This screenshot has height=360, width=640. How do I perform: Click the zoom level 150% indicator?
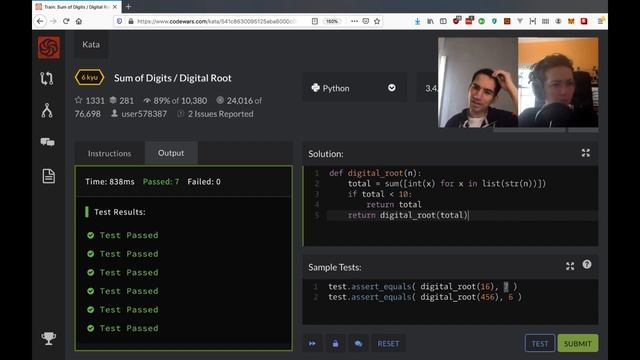pyautogui.click(x=332, y=21)
